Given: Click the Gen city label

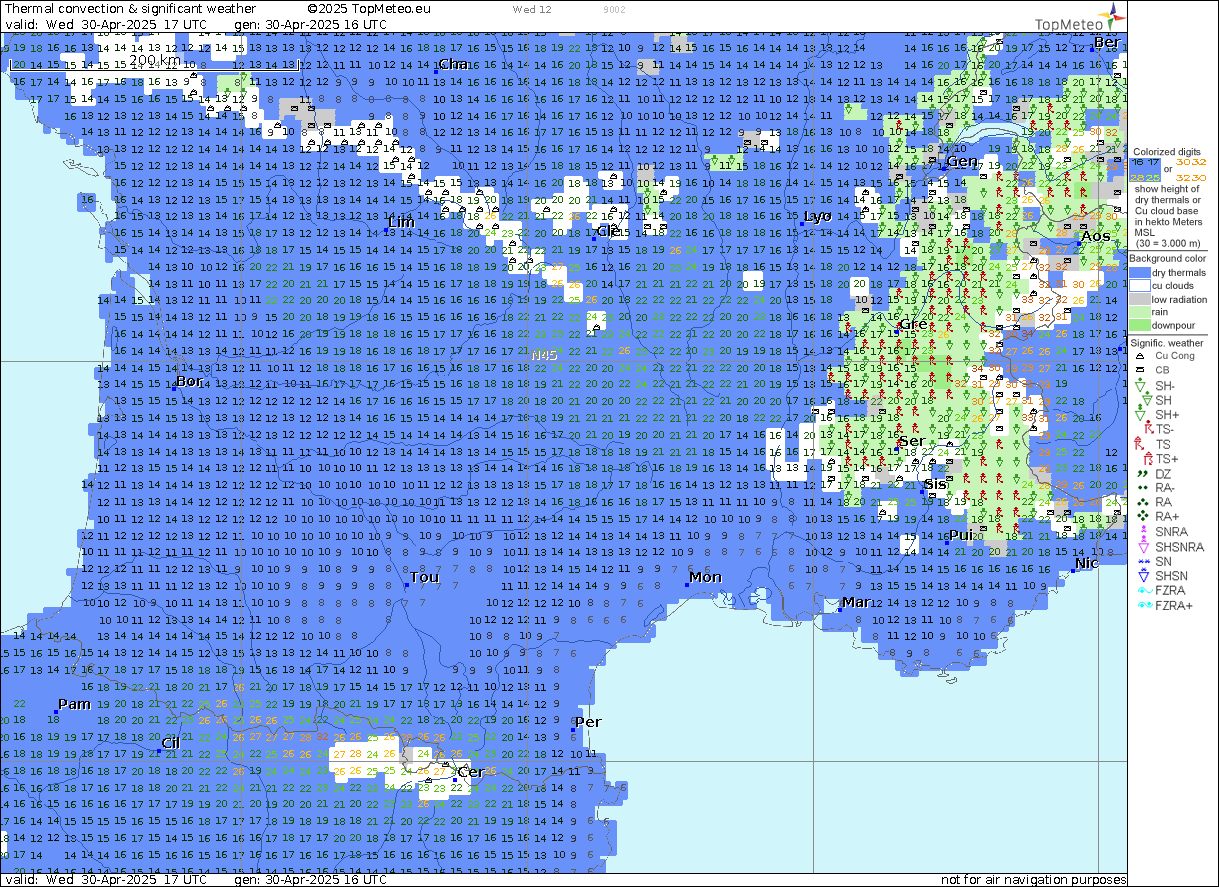Looking at the screenshot, I should click(x=962, y=161).
